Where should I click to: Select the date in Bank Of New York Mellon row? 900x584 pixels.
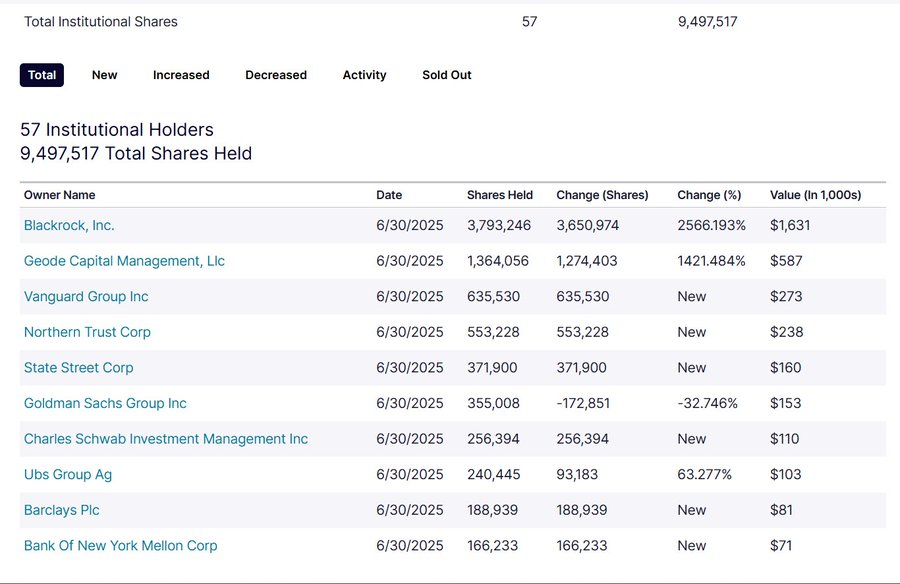tap(410, 546)
